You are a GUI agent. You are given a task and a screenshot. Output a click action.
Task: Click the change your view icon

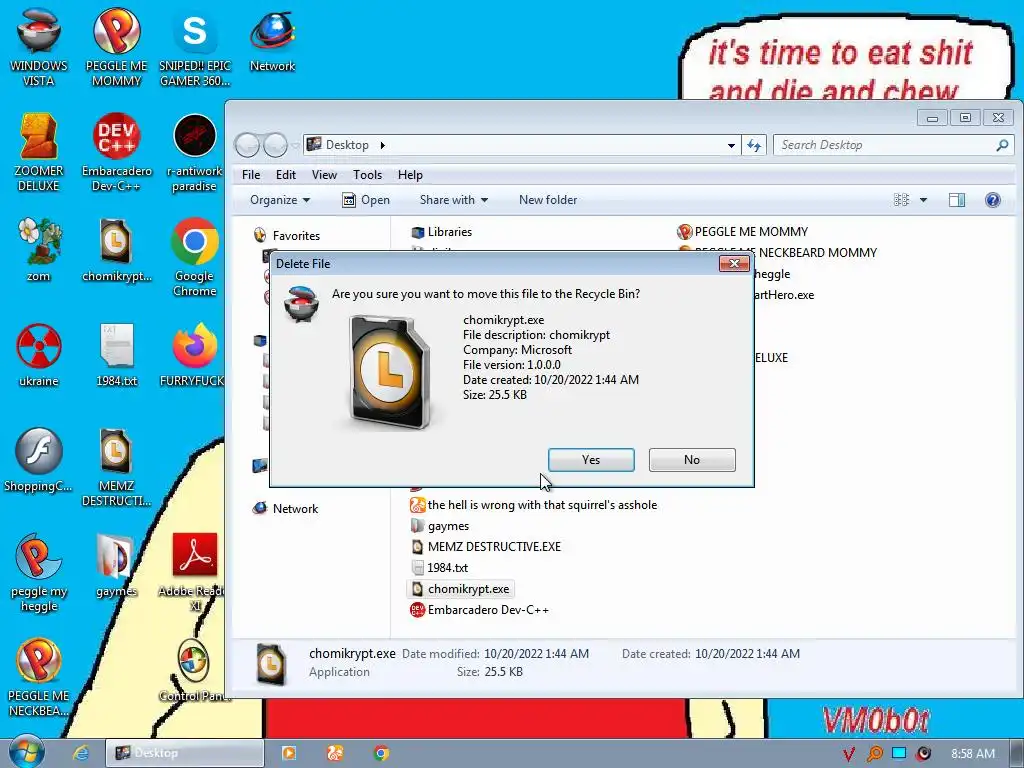[902, 200]
